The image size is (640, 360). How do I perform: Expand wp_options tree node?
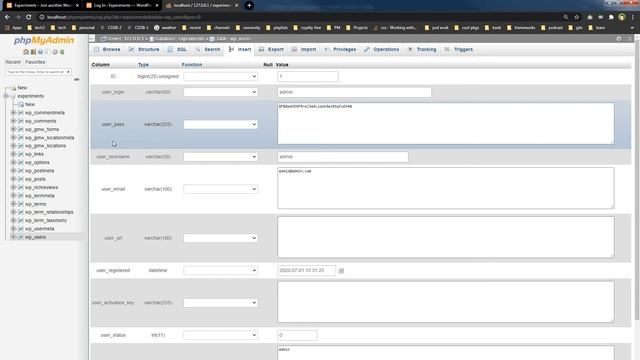pyautogui.click(x=13, y=162)
